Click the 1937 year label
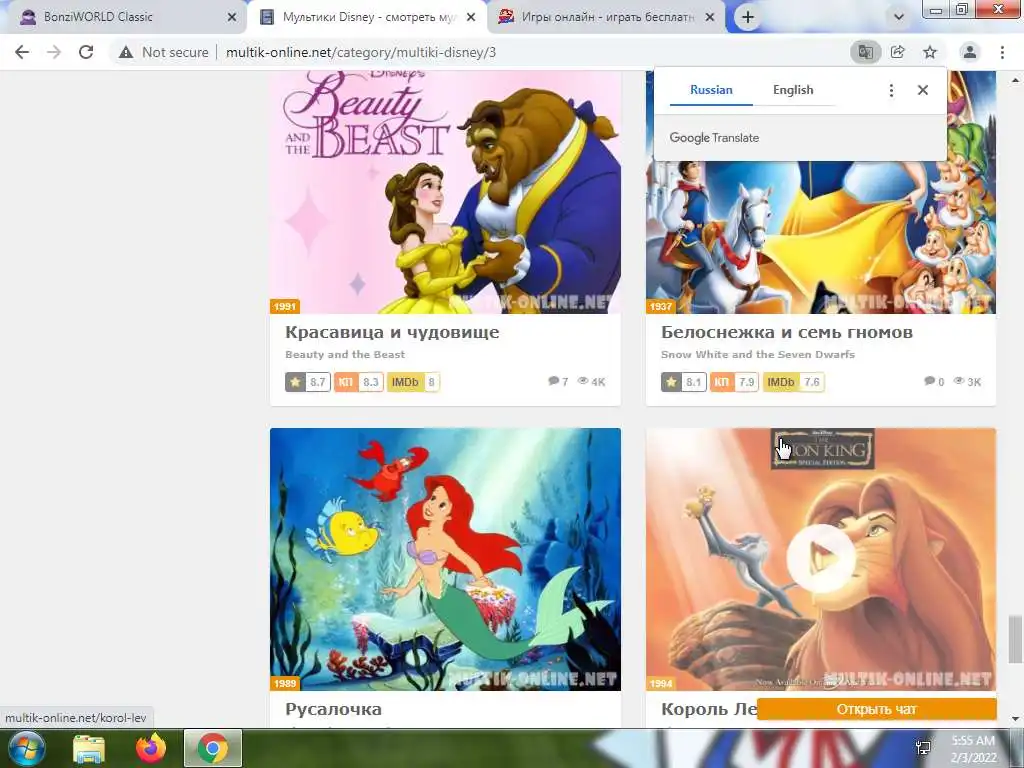The height and width of the screenshot is (768, 1024). pyautogui.click(x=660, y=306)
